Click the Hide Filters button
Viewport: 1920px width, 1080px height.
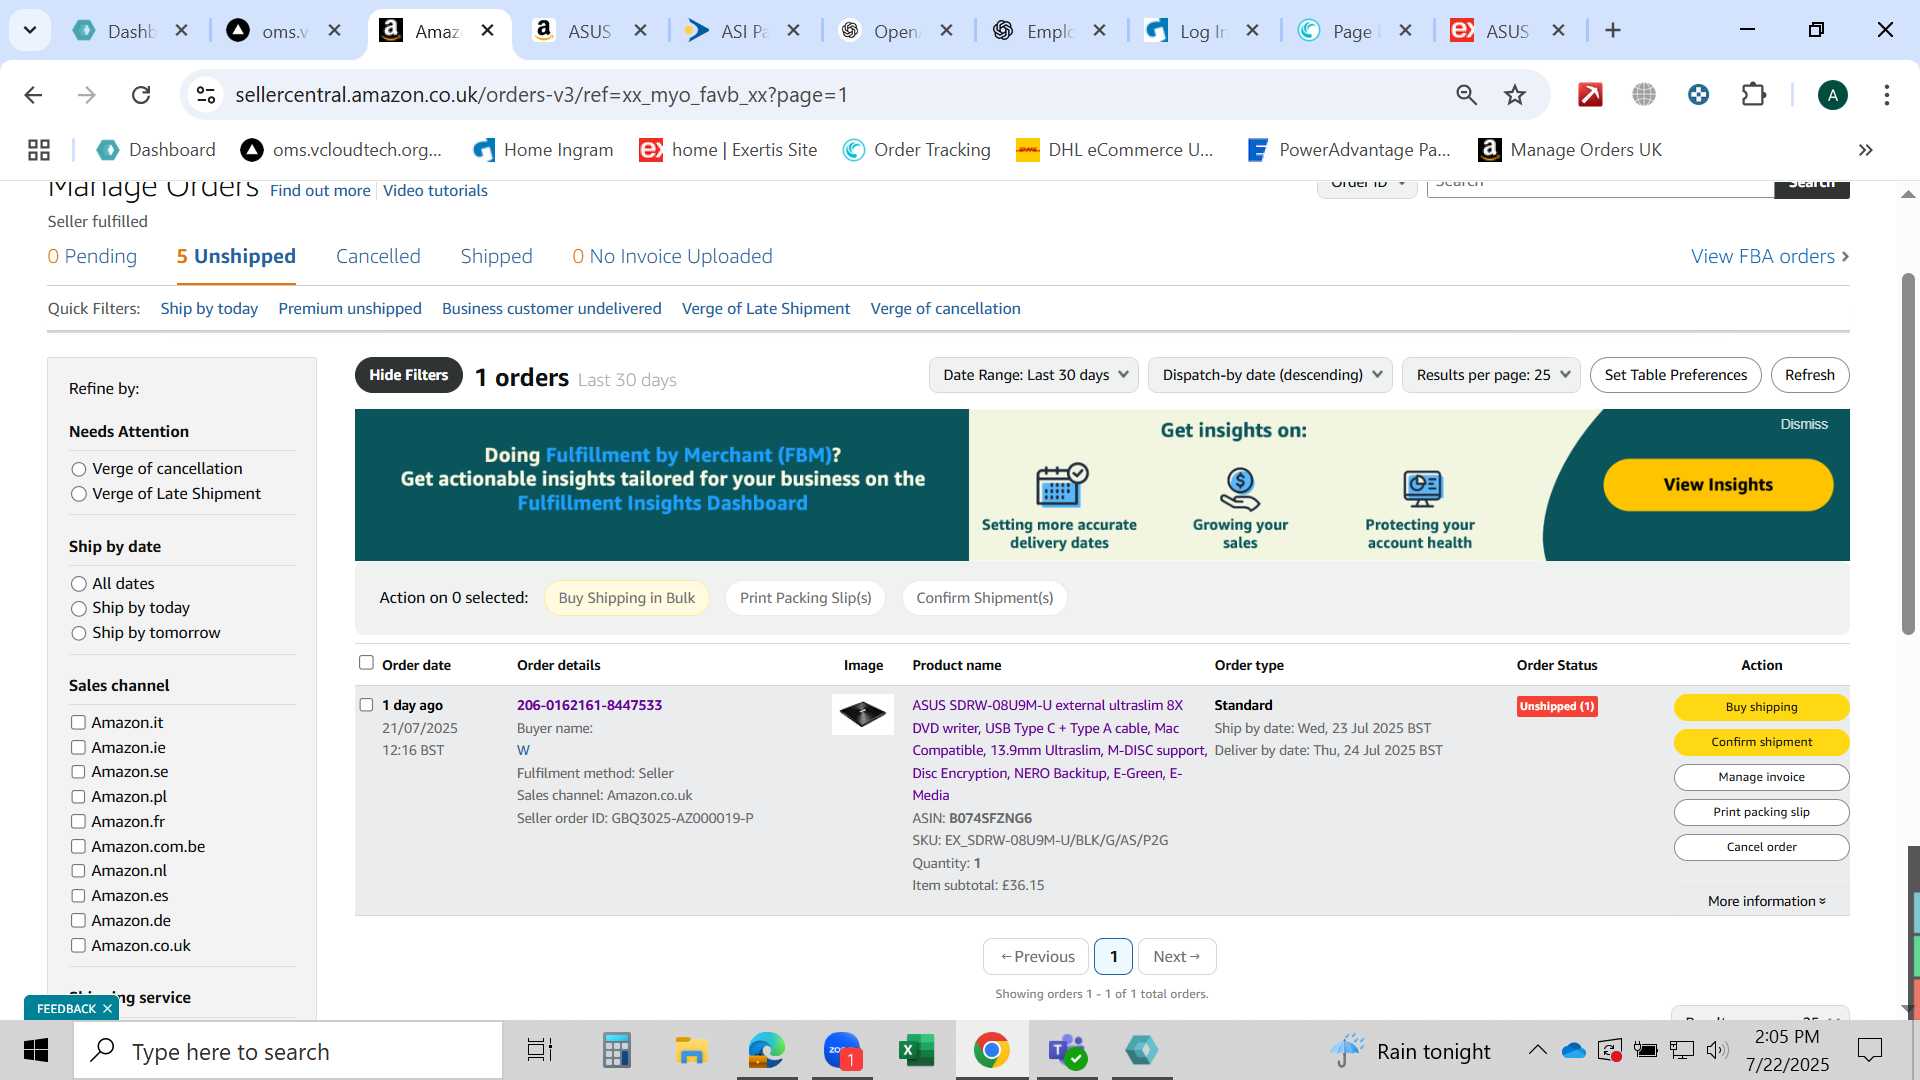408,375
